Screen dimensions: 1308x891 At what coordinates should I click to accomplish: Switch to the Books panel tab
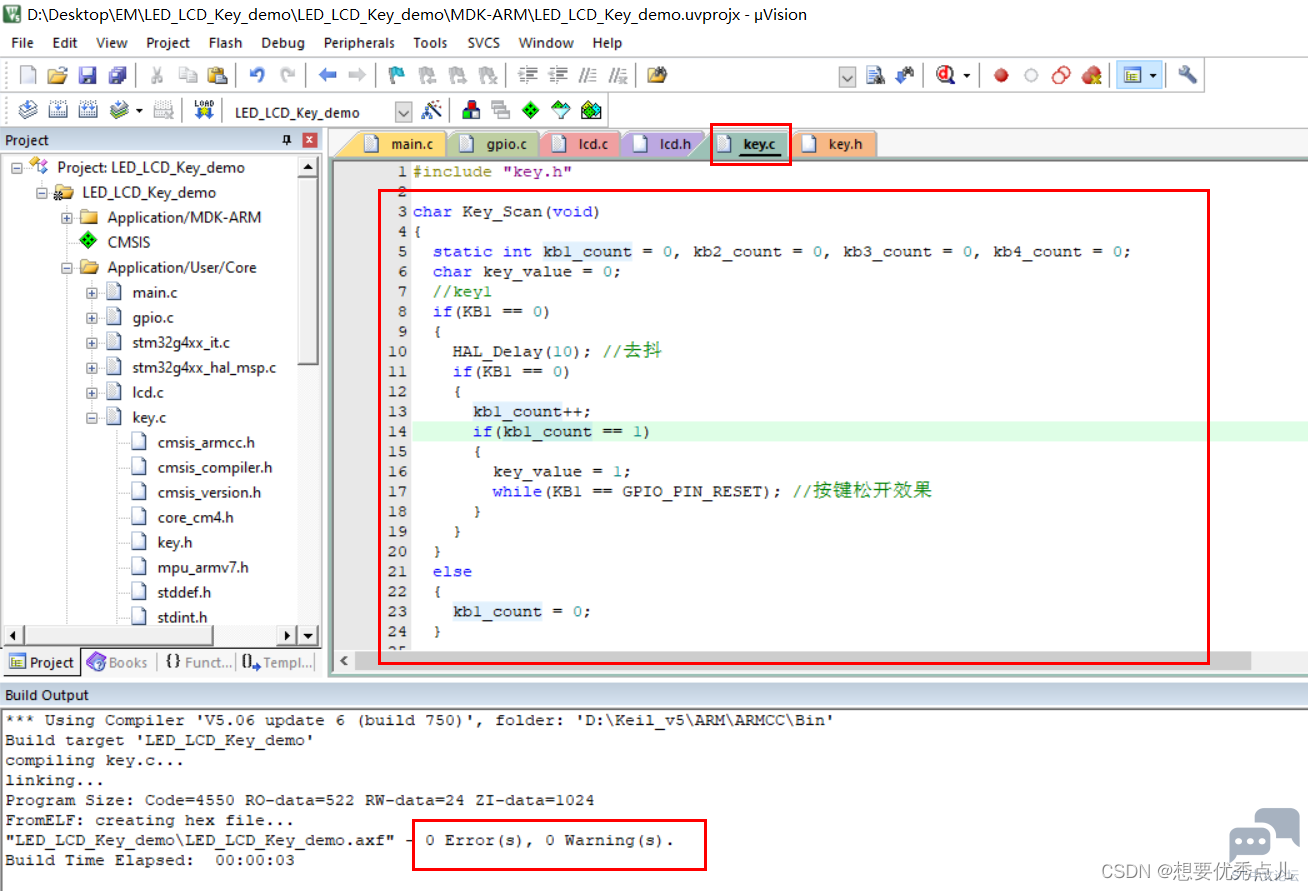(117, 662)
